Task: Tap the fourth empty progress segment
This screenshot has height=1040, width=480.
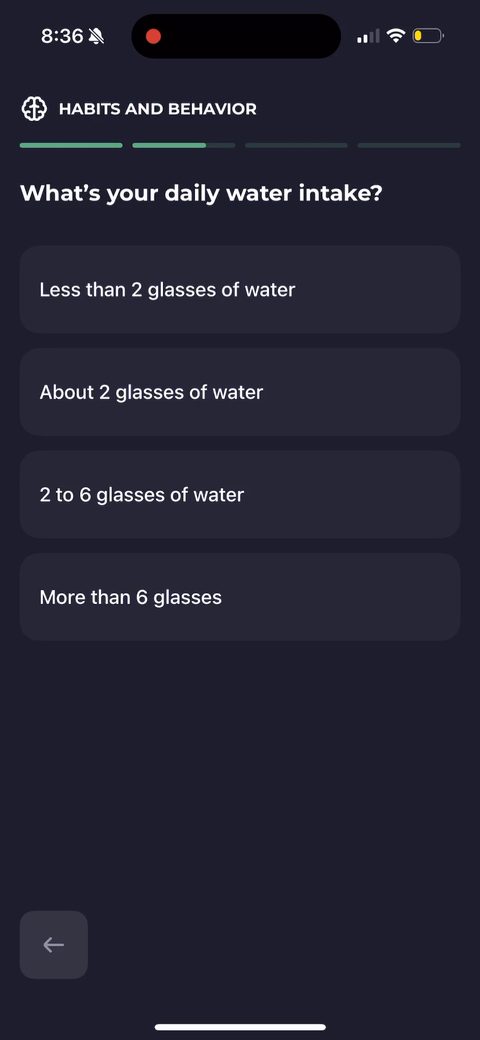Action: point(409,145)
